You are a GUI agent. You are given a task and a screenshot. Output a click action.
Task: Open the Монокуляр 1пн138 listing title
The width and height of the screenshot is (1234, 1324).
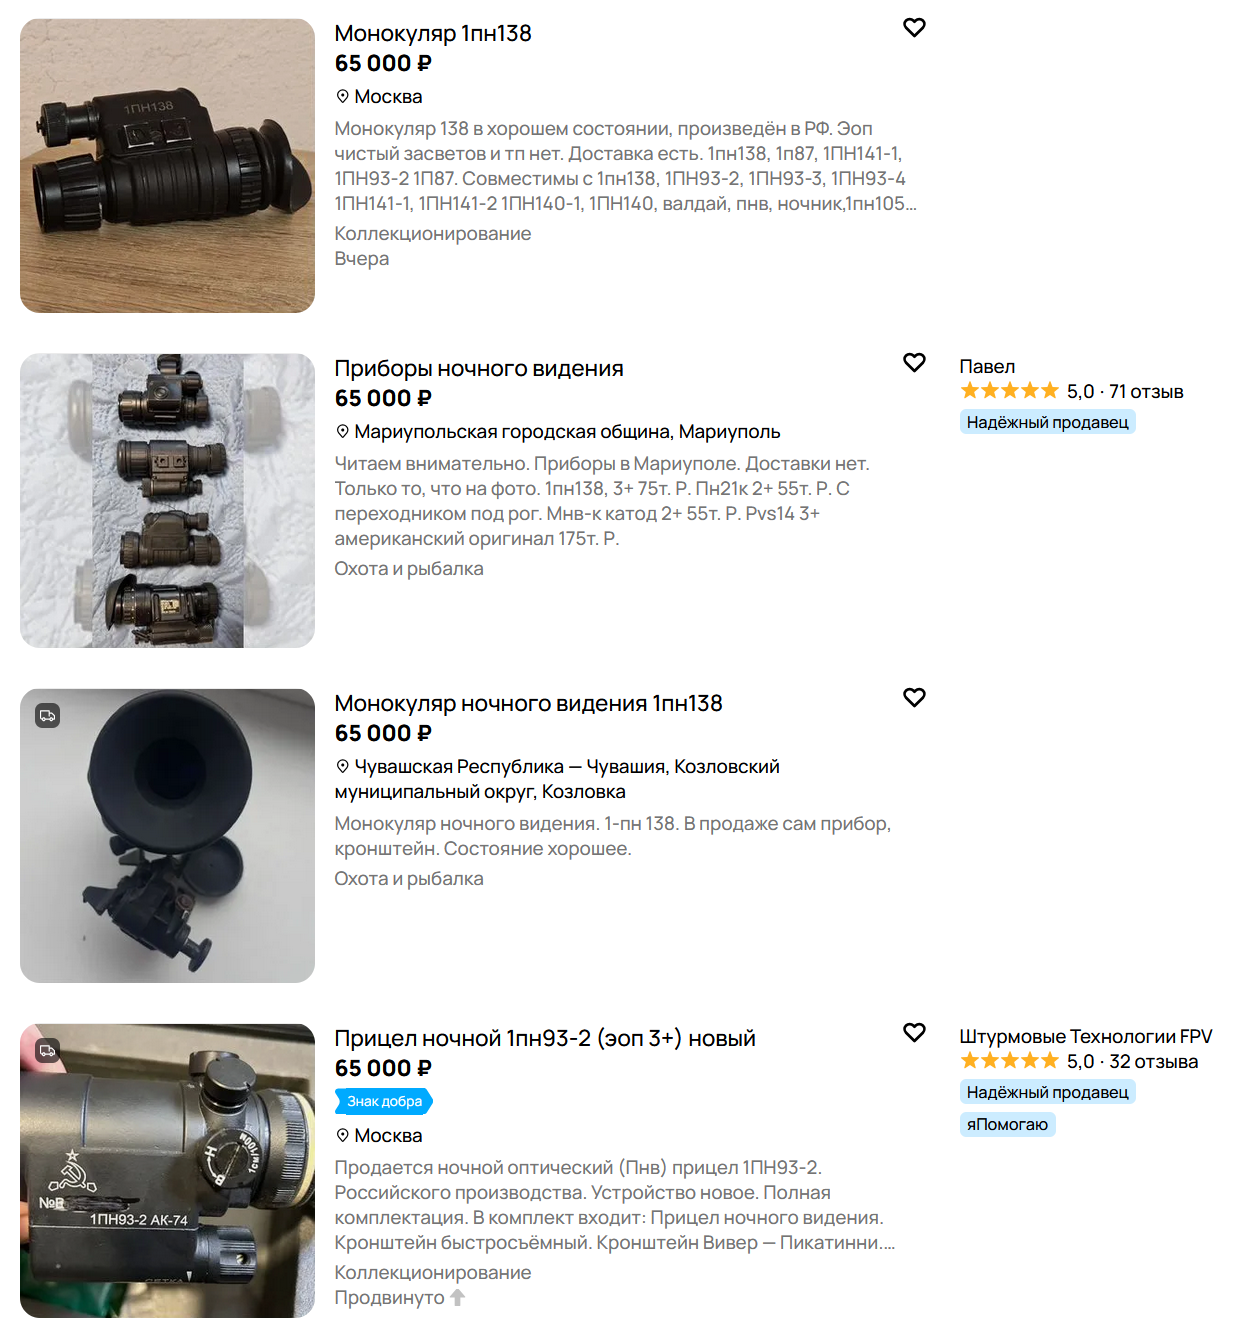point(433,33)
